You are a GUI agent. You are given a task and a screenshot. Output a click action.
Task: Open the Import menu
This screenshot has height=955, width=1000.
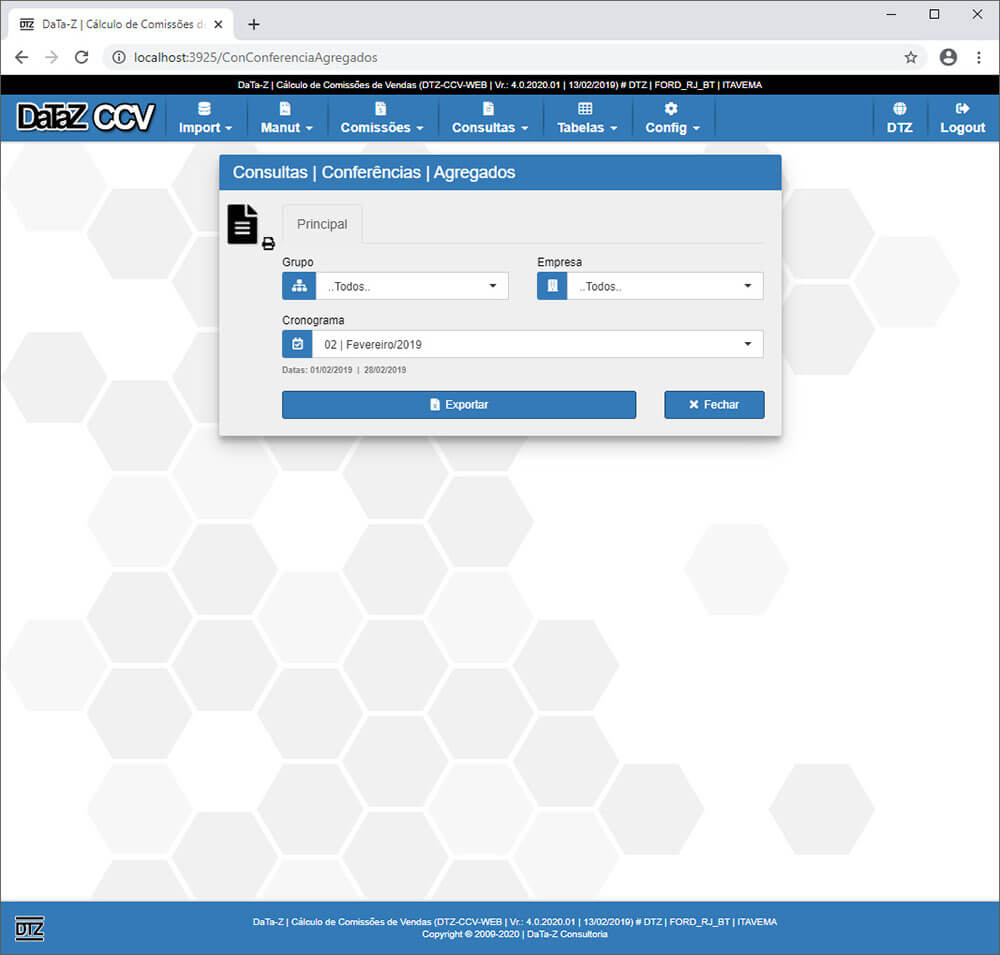point(205,118)
